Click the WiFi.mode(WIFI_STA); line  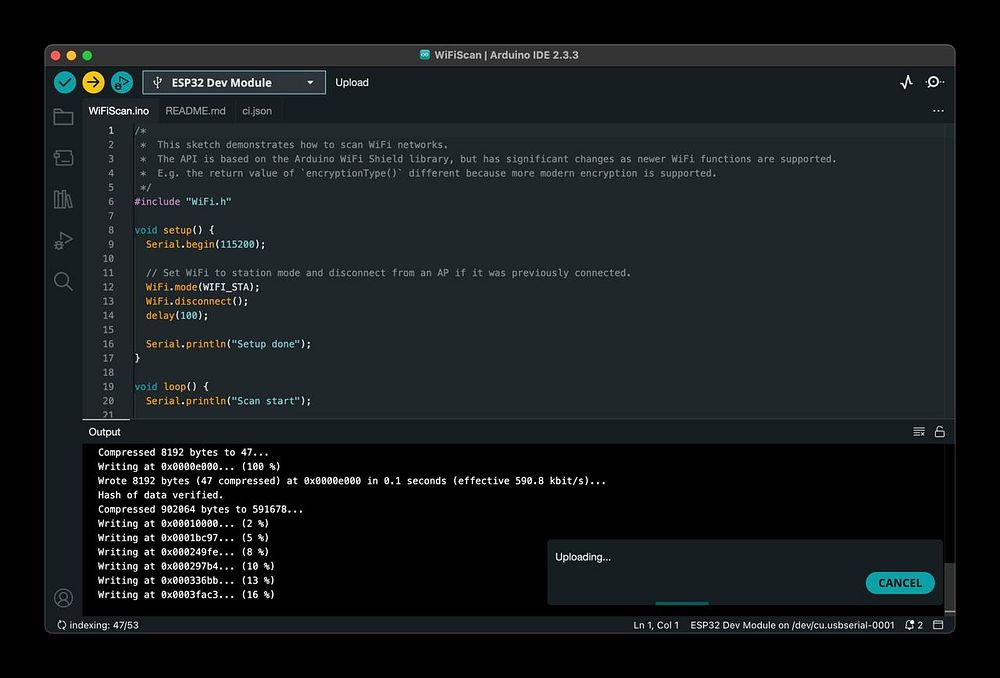point(203,287)
